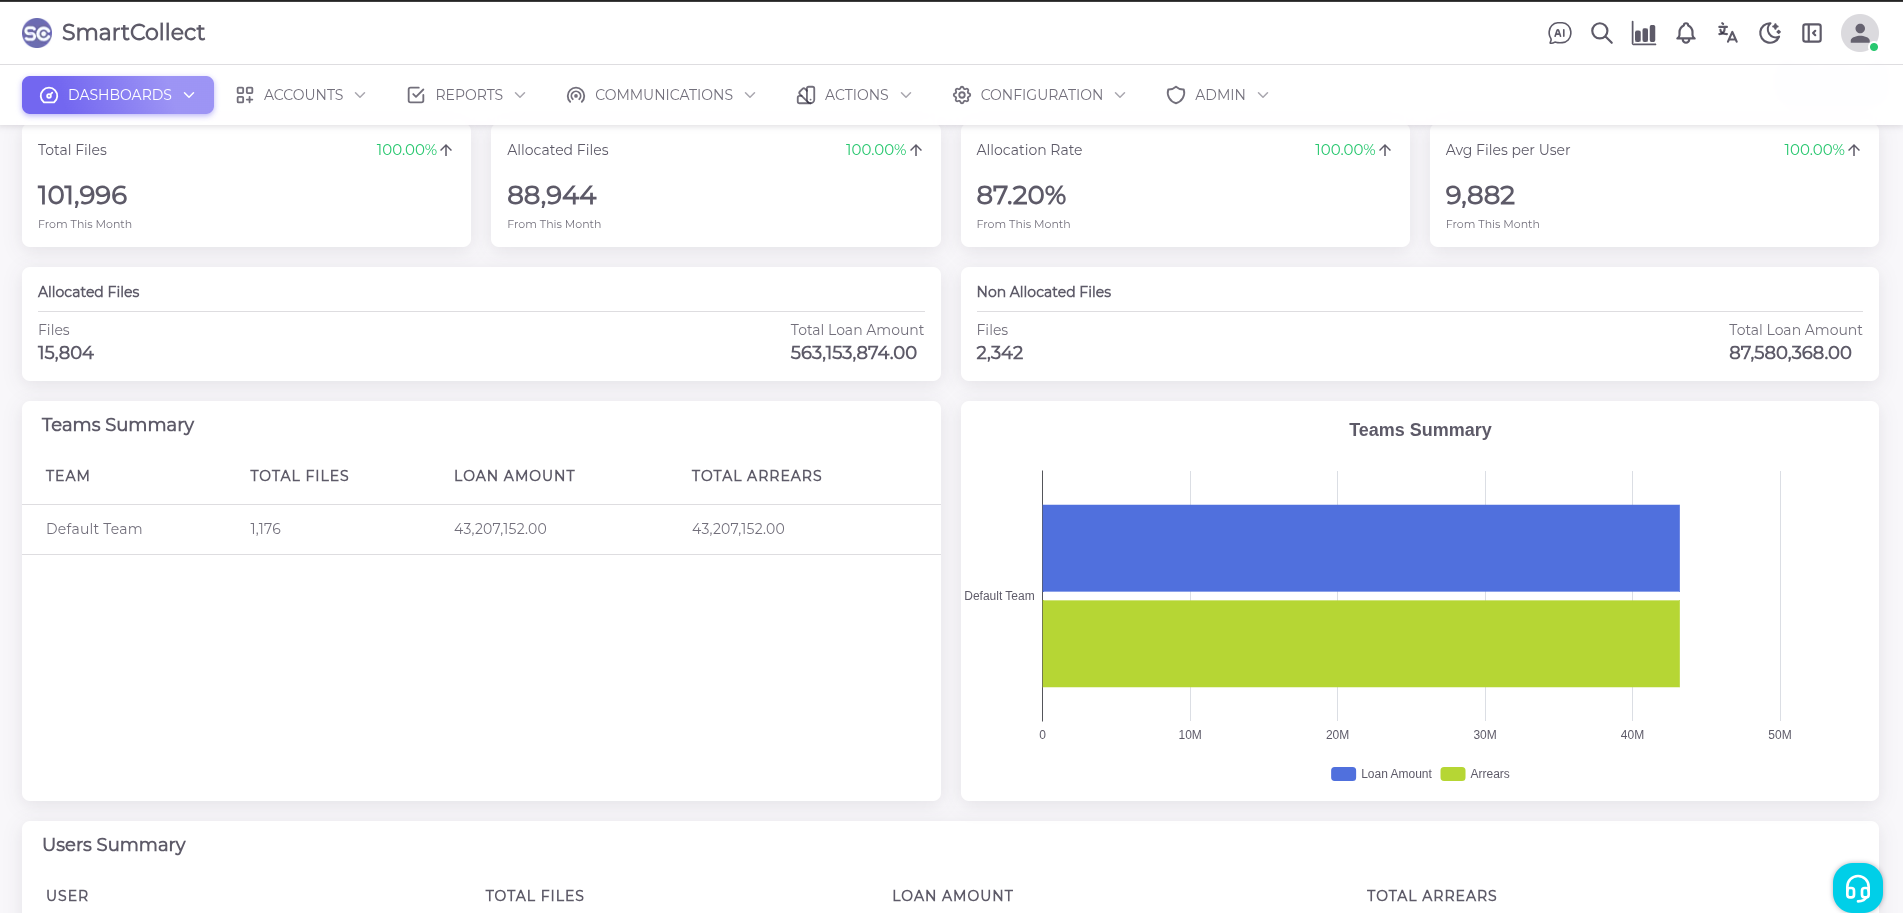Click the headset support chat button

pyautogui.click(x=1857, y=887)
